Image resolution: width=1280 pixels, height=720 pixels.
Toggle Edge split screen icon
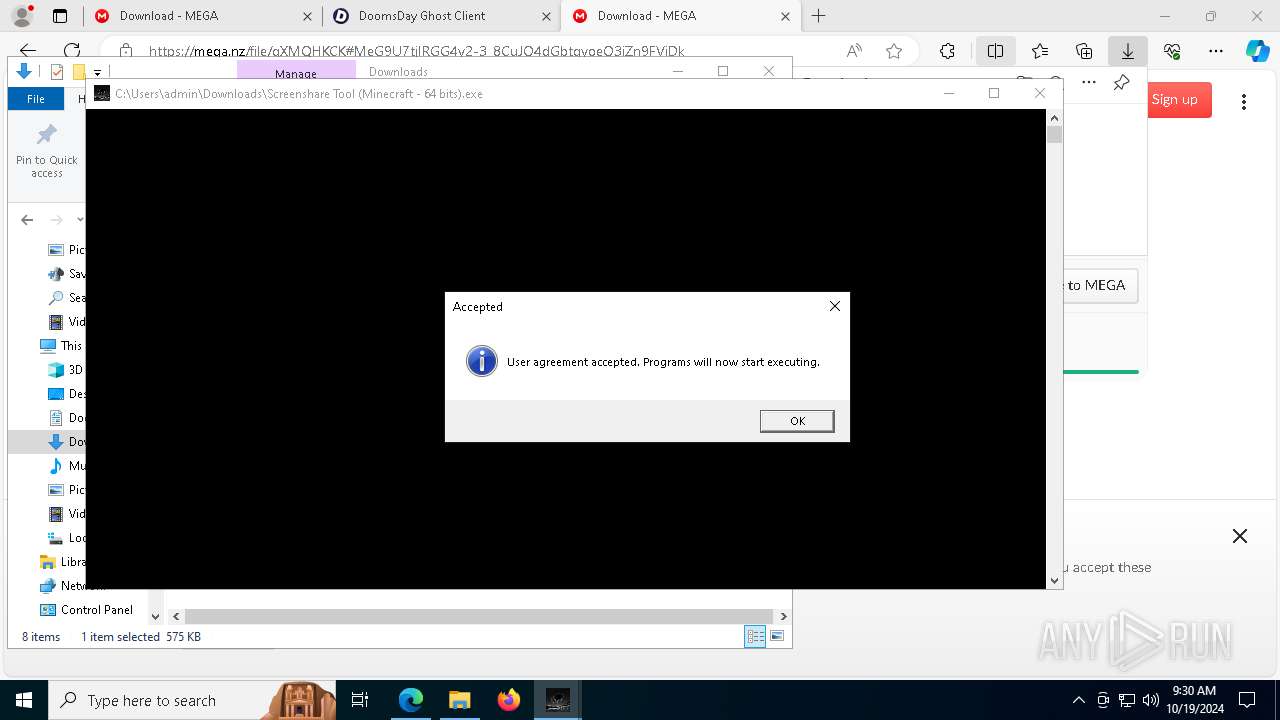coord(995,51)
